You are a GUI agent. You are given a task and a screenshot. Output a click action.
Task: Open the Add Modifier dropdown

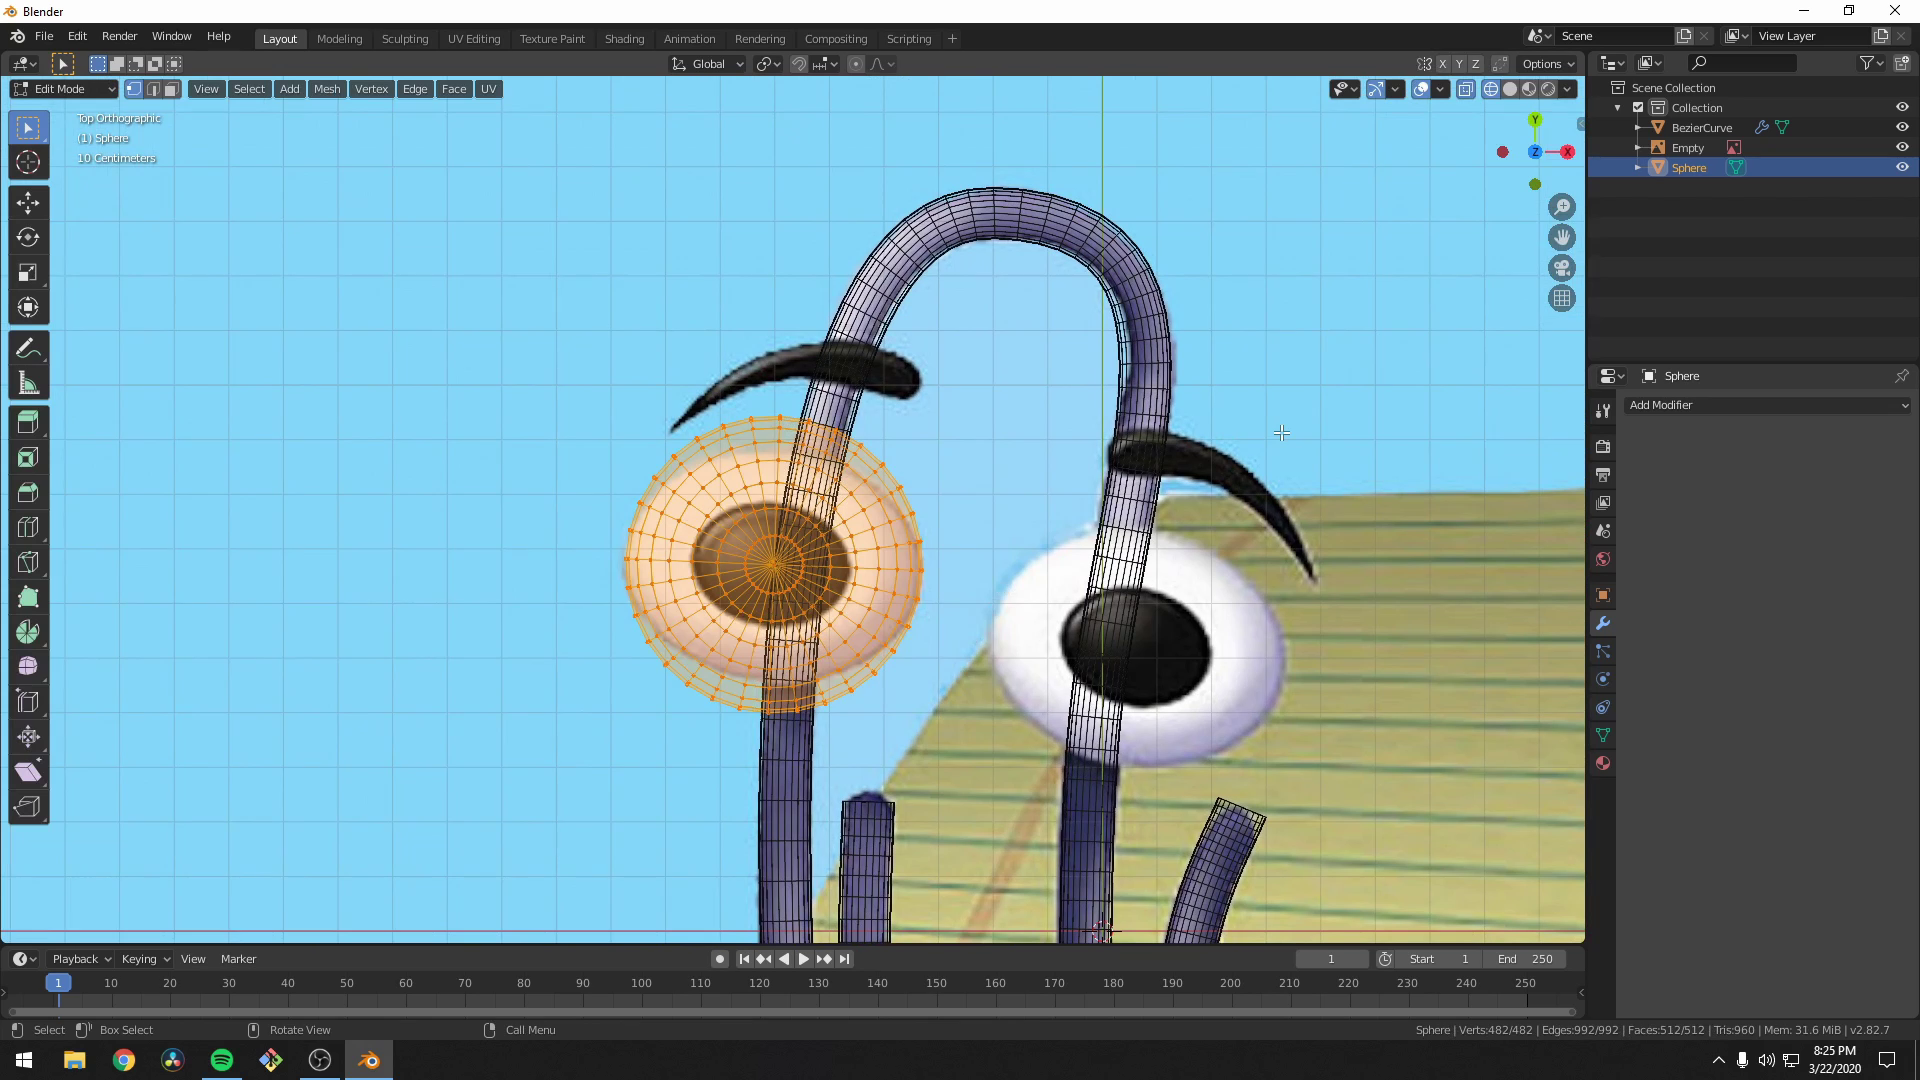pyautogui.click(x=1767, y=405)
